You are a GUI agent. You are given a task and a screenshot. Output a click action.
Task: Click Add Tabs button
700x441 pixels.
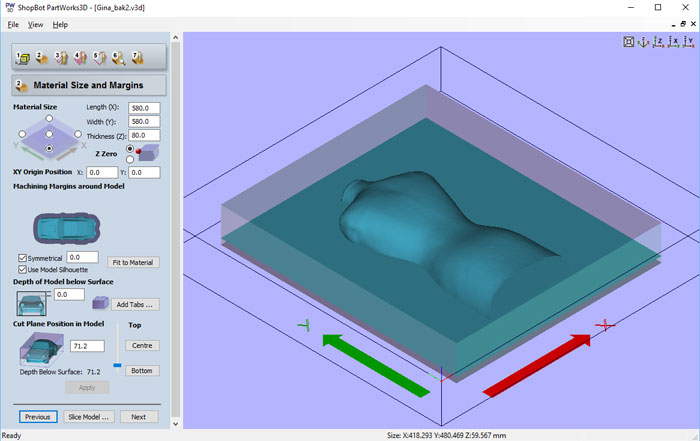coord(135,304)
